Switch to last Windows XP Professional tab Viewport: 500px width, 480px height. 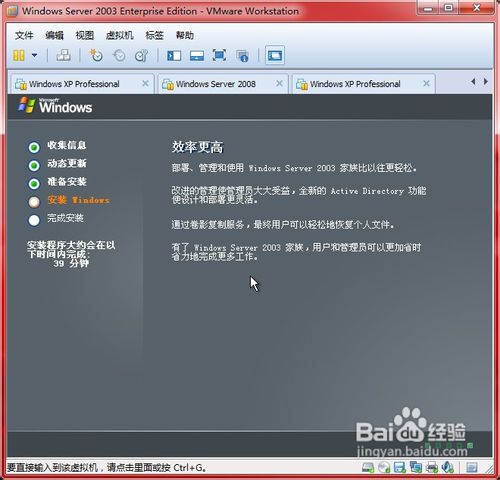364,84
